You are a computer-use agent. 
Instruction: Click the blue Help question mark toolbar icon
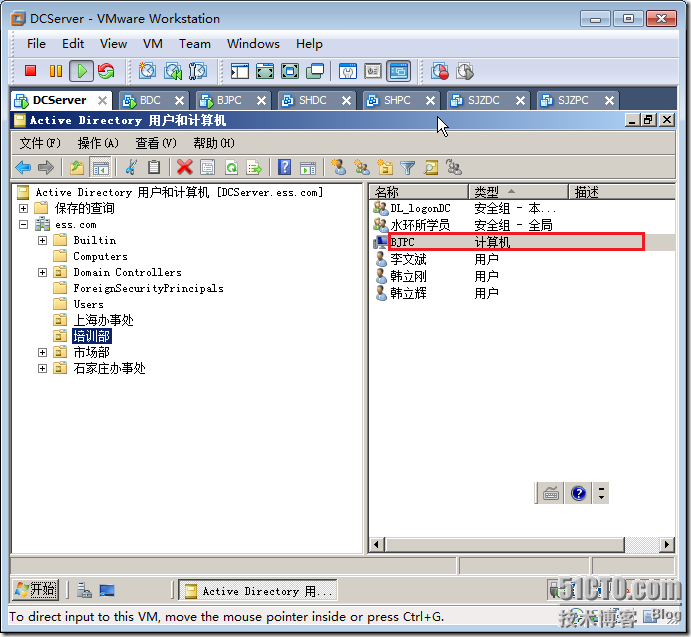tap(284, 167)
